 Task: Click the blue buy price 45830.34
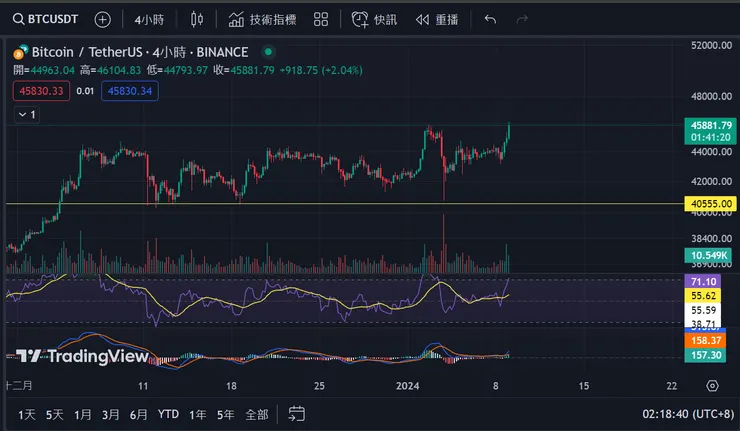pyautogui.click(x=130, y=91)
